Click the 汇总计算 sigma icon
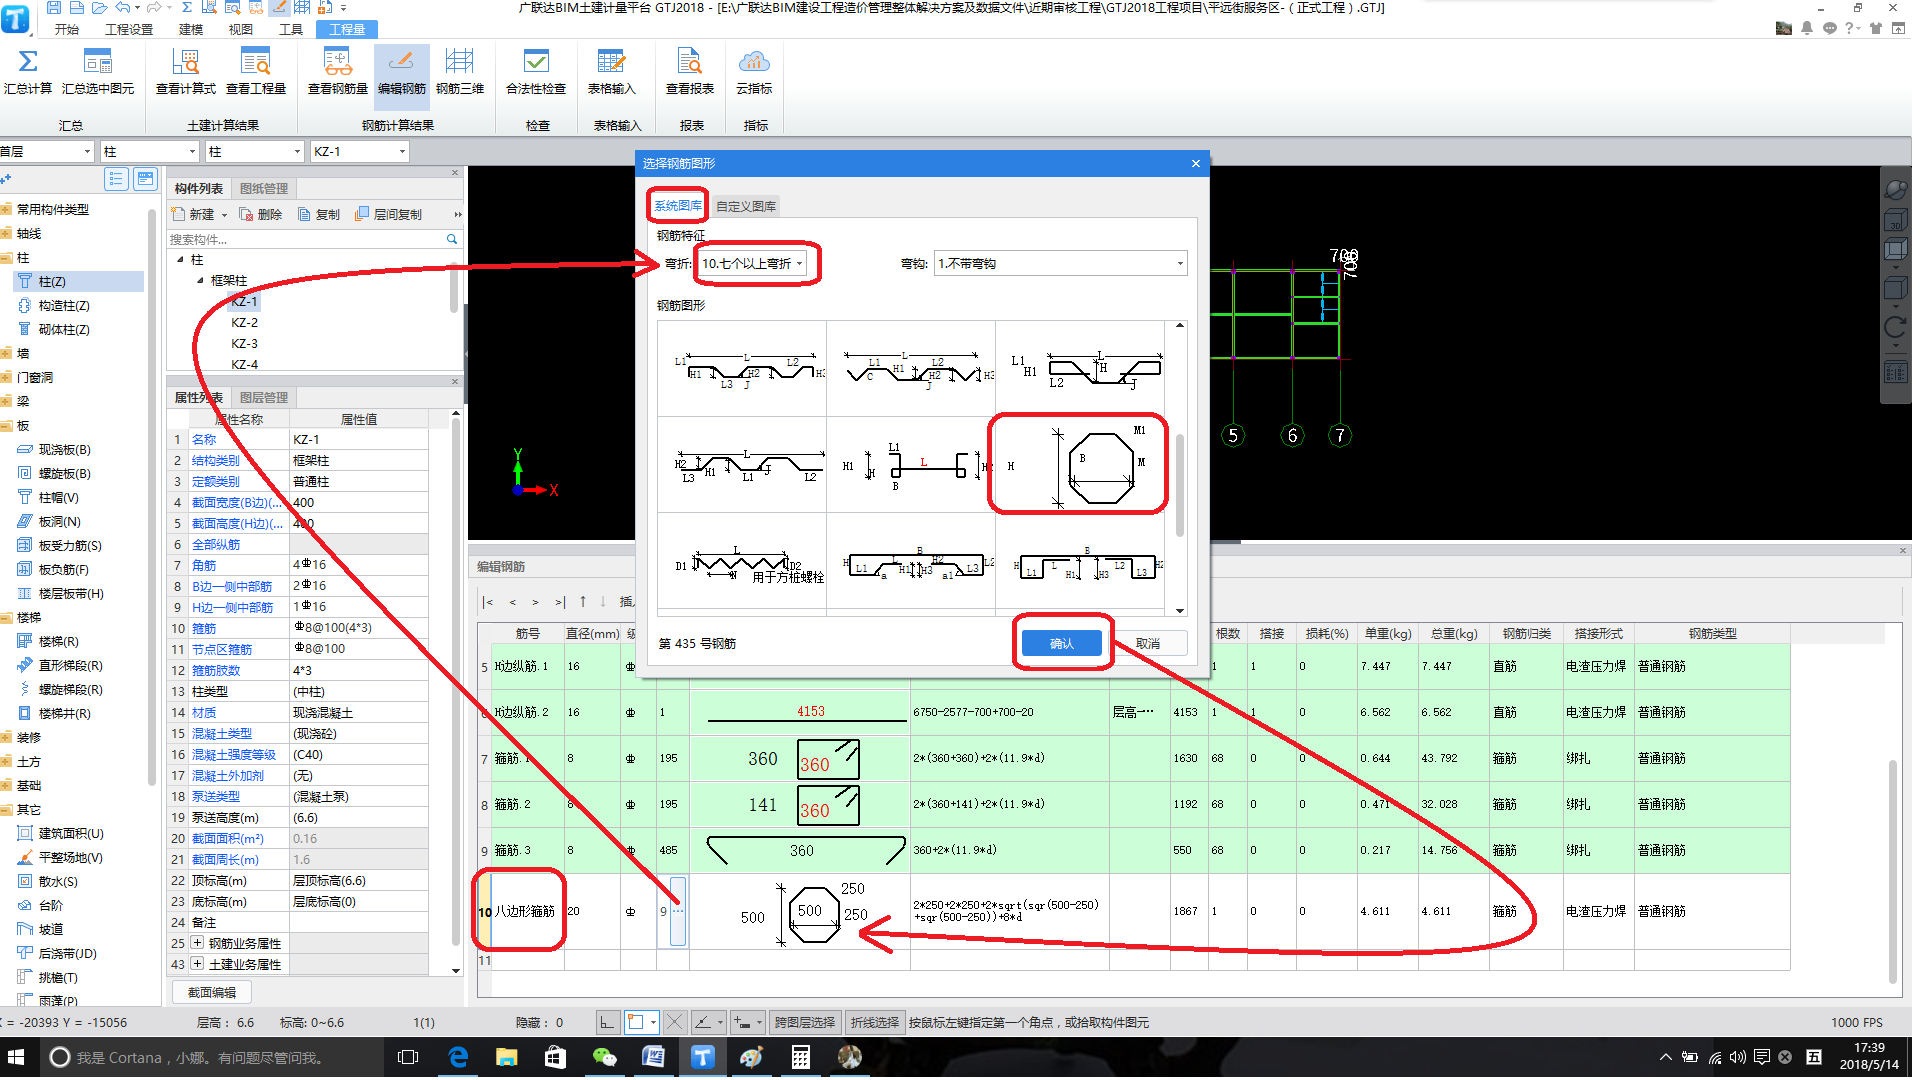1920x1080 pixels. 28,62
